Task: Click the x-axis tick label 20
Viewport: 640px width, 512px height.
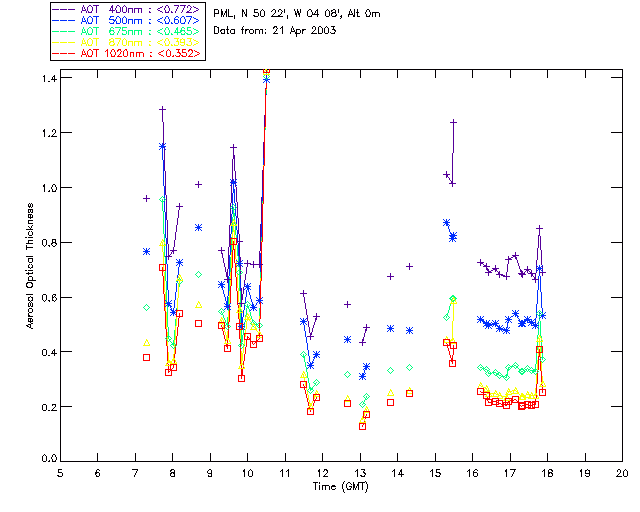Action: [622, 473]
